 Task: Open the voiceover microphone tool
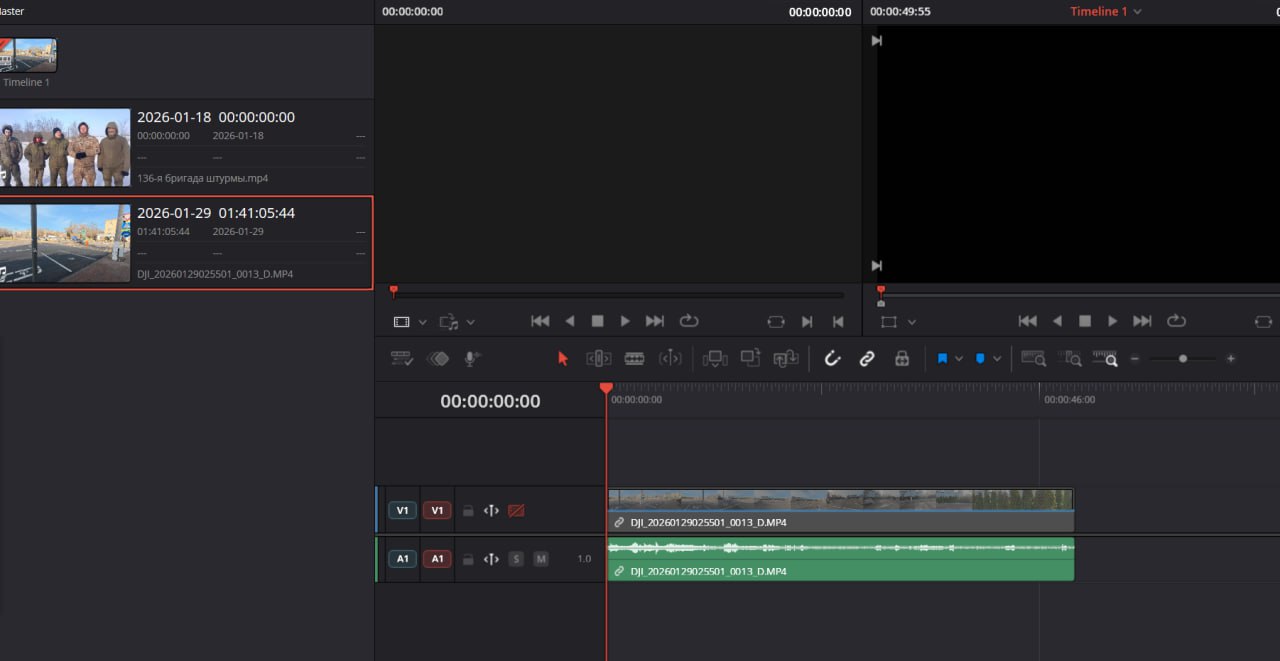472,358
